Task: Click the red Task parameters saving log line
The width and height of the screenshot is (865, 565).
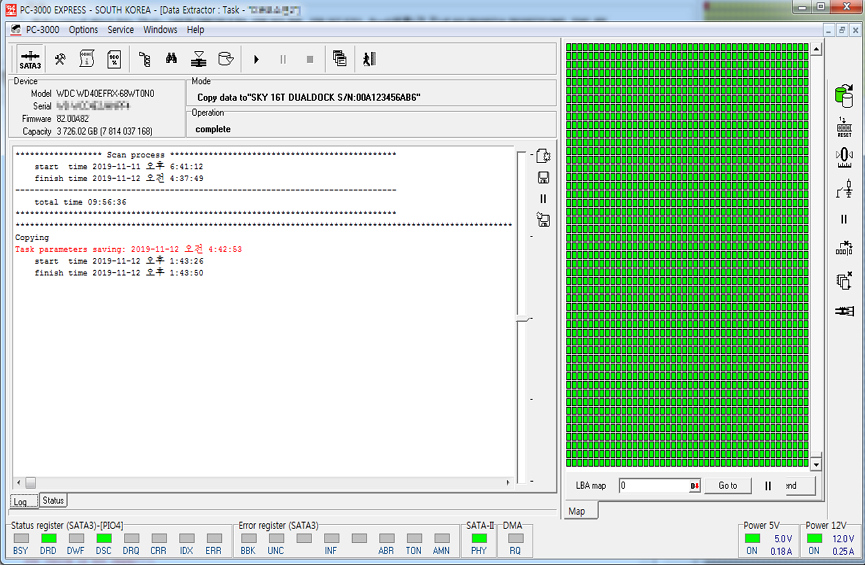Action: coord(128,249)
